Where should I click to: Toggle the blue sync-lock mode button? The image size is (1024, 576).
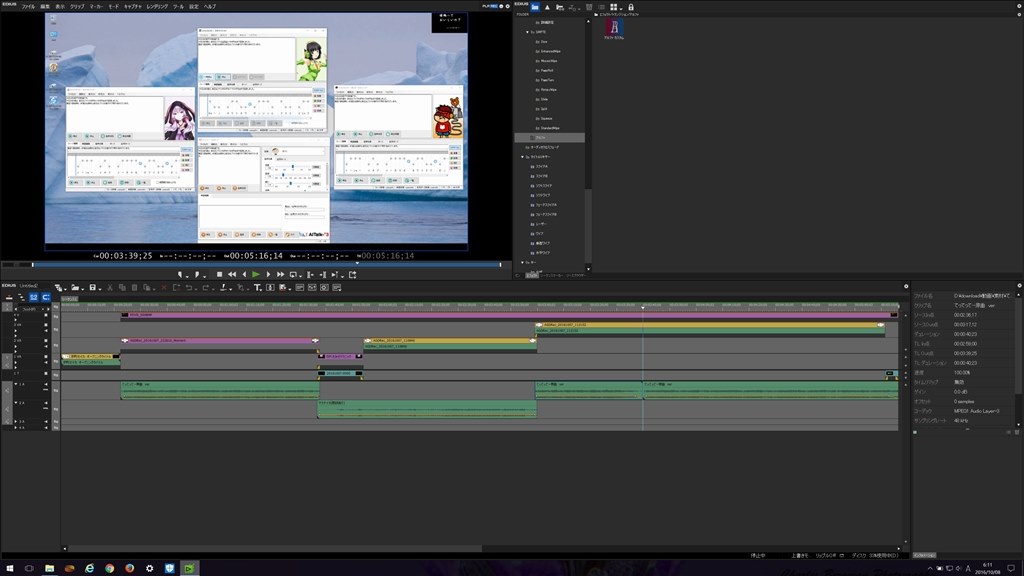[x=46, y=297]
